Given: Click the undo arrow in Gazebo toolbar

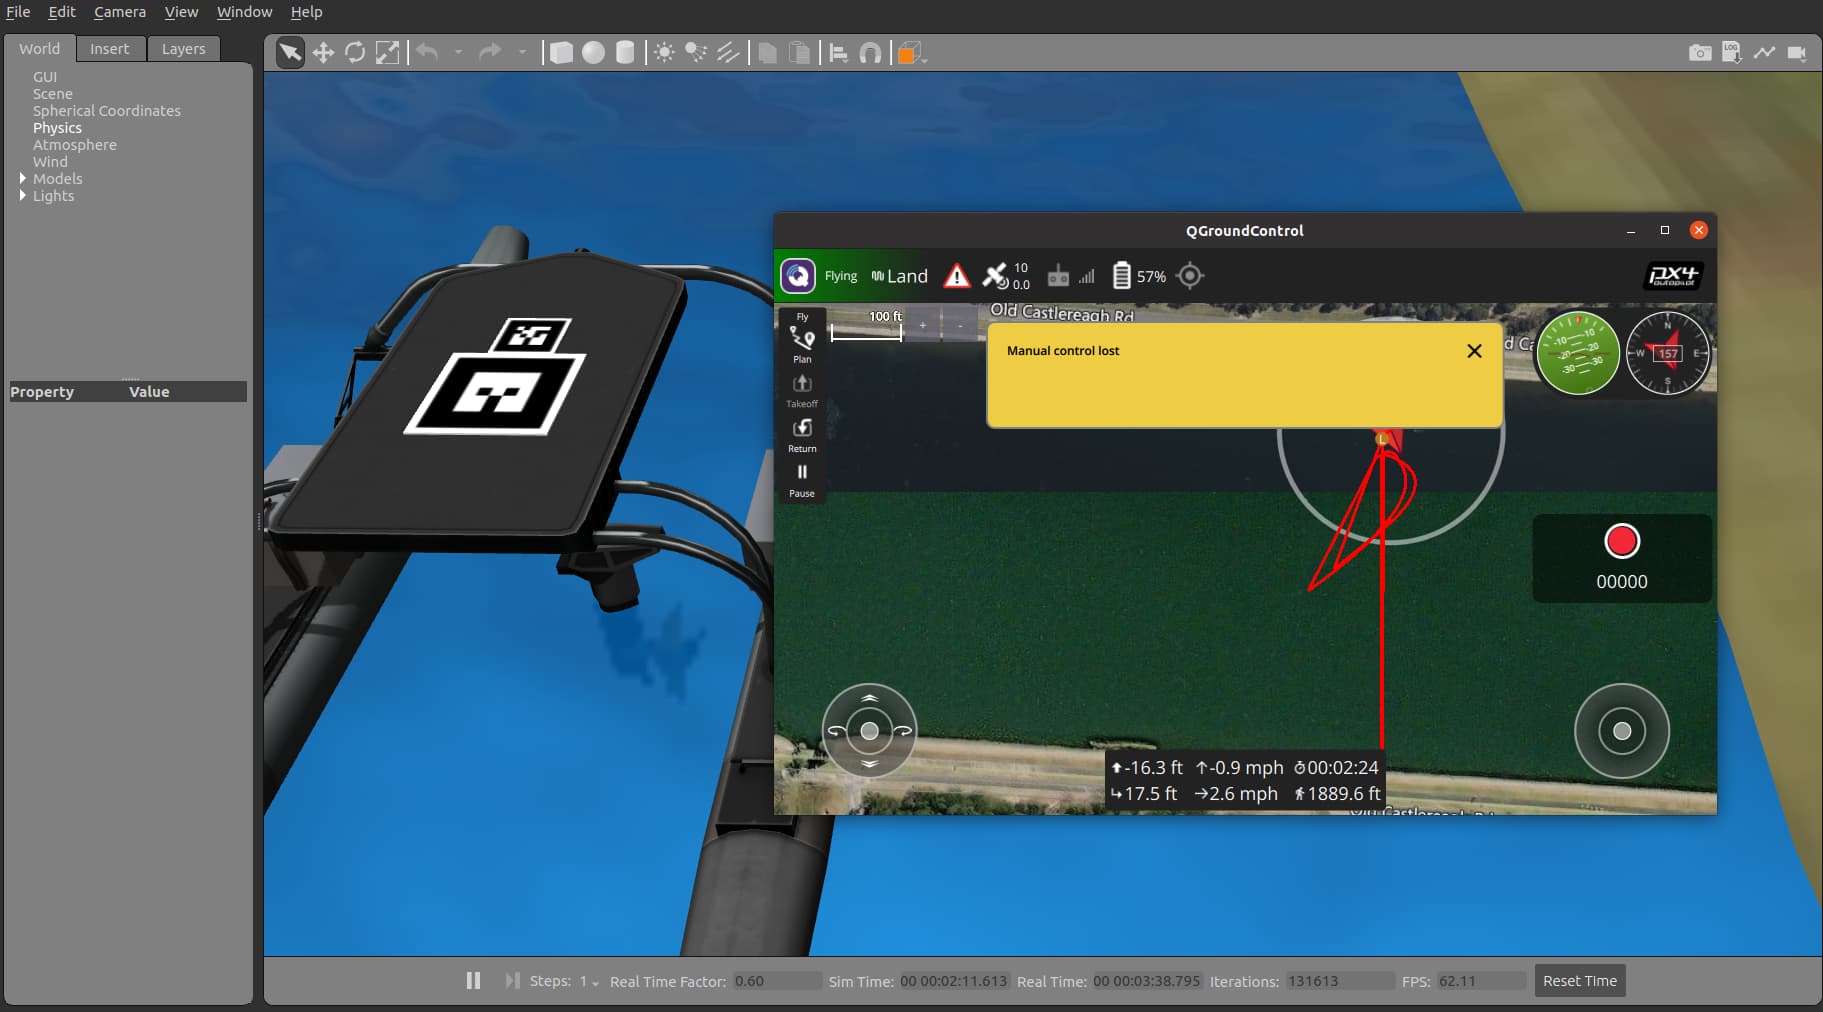Looking at the screenshot, I should (x=428, y=52).
